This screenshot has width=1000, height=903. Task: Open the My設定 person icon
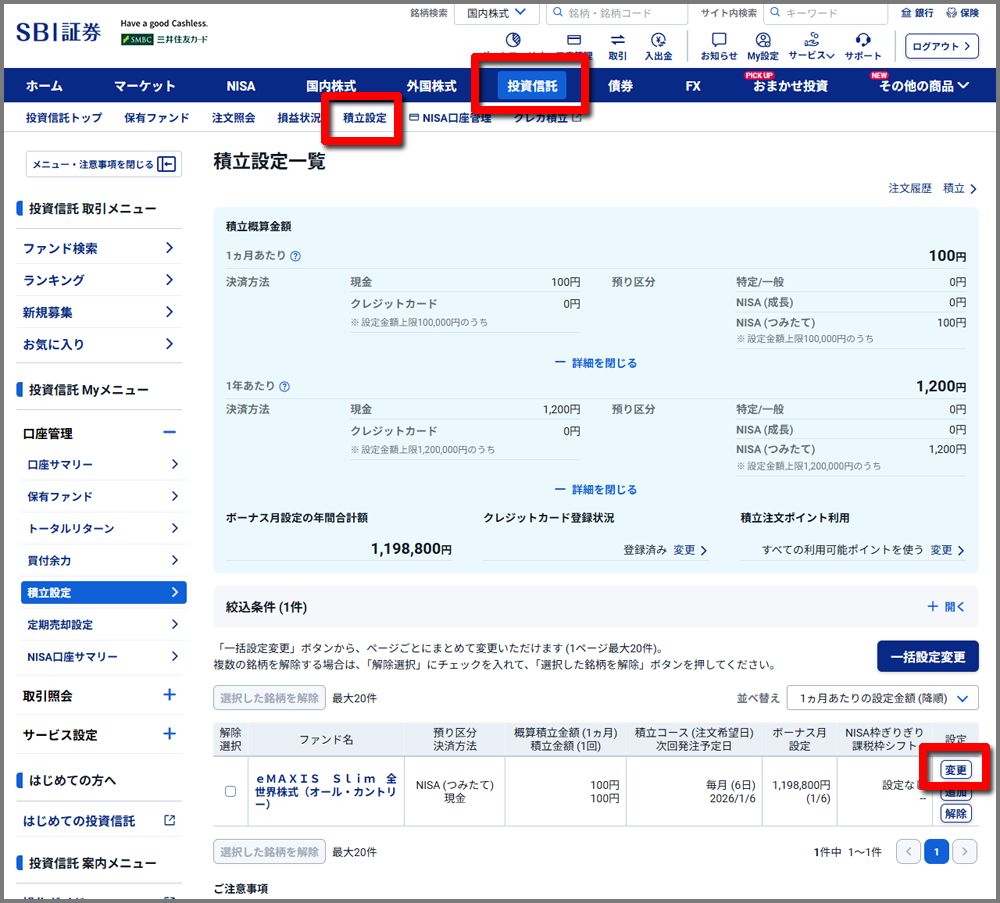763,40
